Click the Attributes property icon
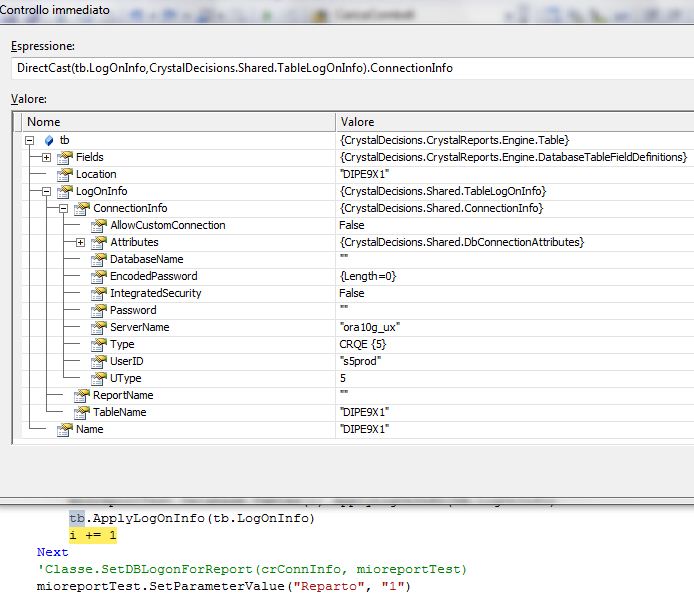Image resolution: width=694 pixels, height=596 pixels. (x=99, y=242)
